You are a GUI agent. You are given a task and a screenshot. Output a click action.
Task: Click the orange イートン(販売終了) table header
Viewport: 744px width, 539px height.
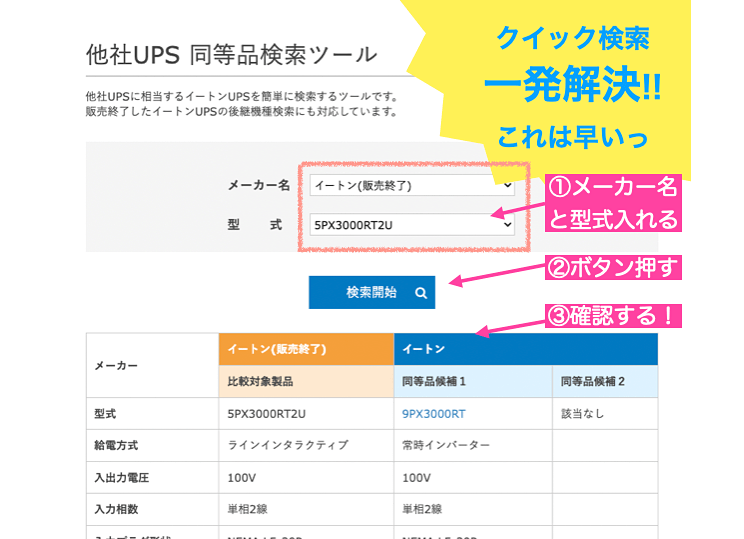point(307,349)
